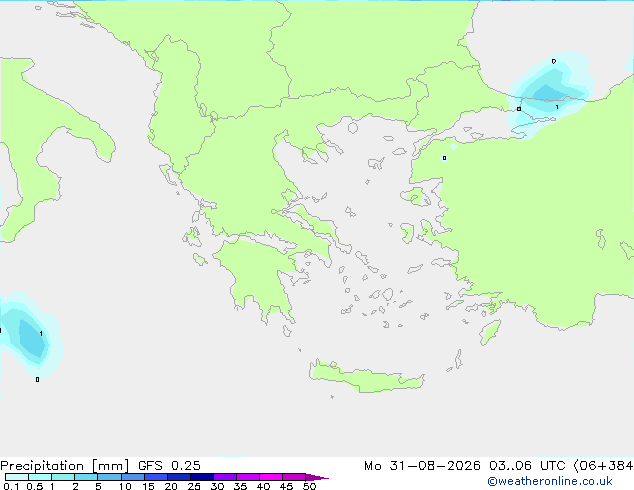The width and height of the screenshot is (634, 490).
Task: Pick the 1–2 mm legend swatch
Action: click(63, 477)
